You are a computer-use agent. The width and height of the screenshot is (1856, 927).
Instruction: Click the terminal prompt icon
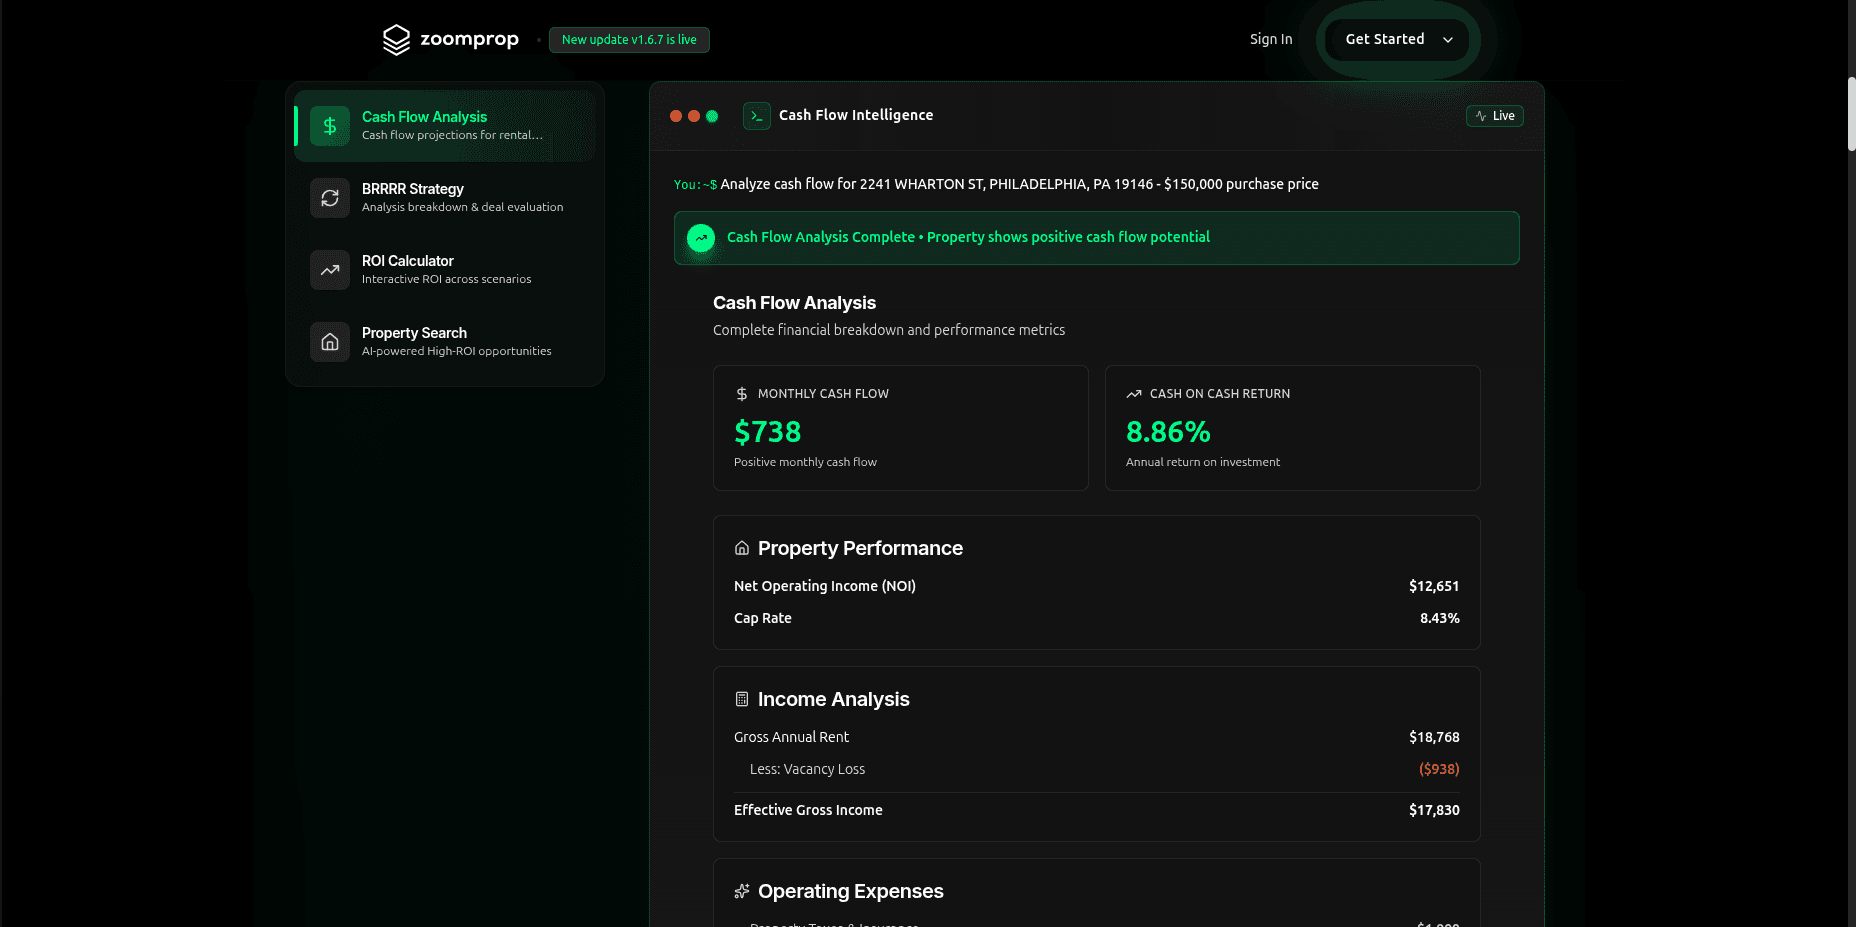pos(757,116)
